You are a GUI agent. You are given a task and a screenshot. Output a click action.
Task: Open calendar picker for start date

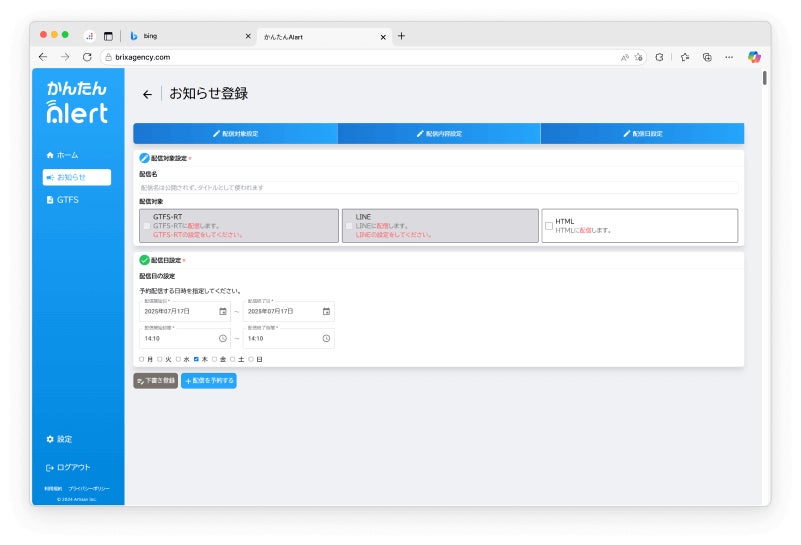[x=223, y=312]
